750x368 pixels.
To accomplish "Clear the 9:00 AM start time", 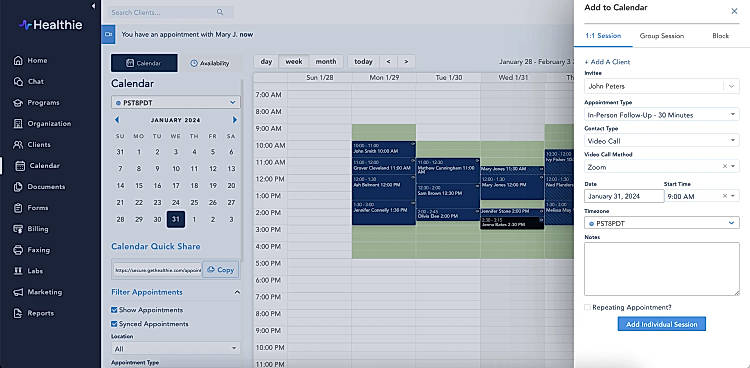I will 725,196.
